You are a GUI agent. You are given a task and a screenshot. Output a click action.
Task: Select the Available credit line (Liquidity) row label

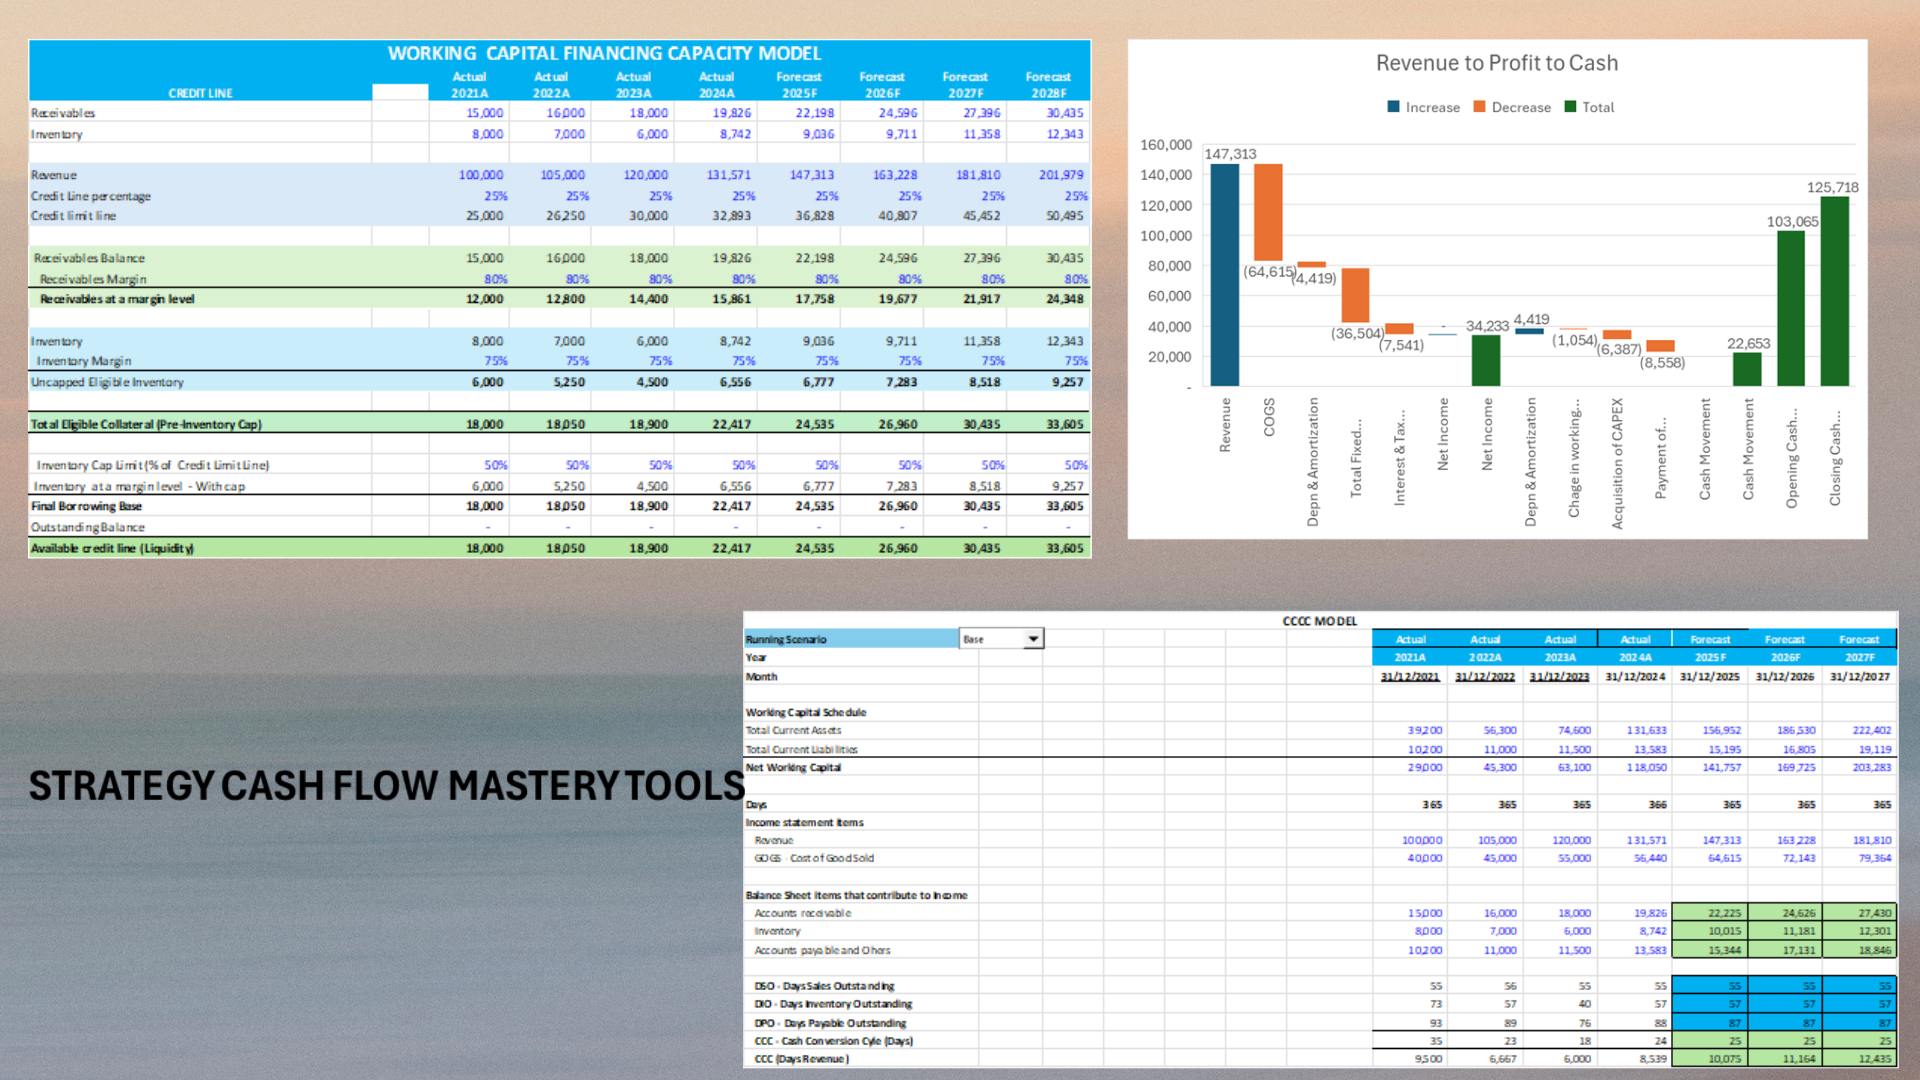tap(112, 548)
